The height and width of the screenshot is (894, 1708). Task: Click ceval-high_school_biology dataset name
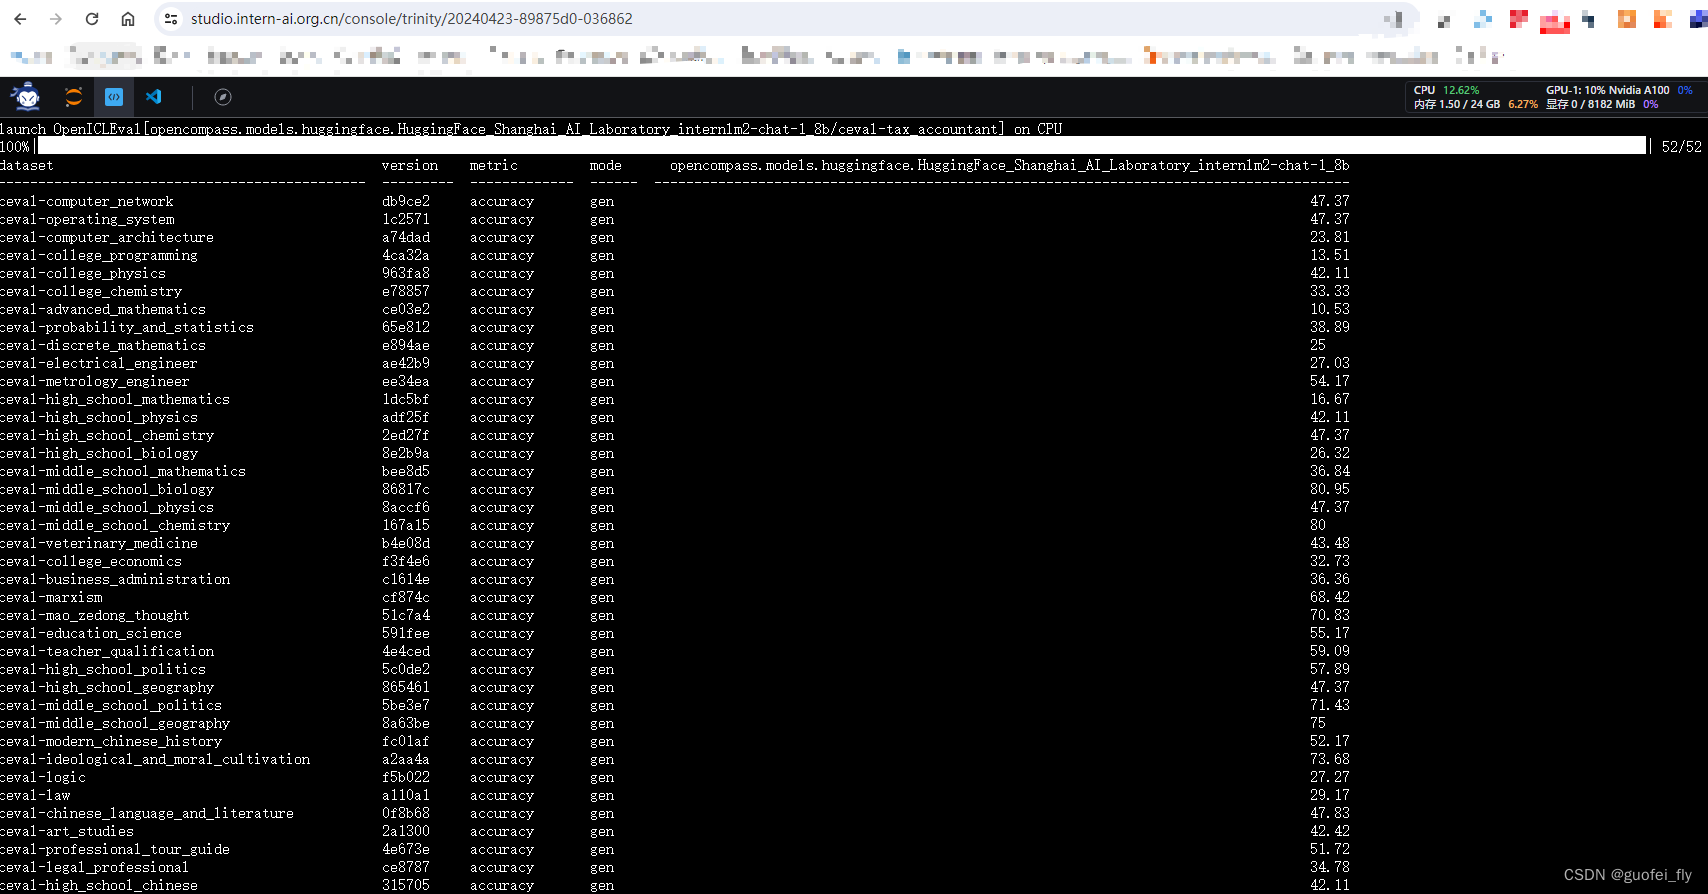tap(99, 453)
